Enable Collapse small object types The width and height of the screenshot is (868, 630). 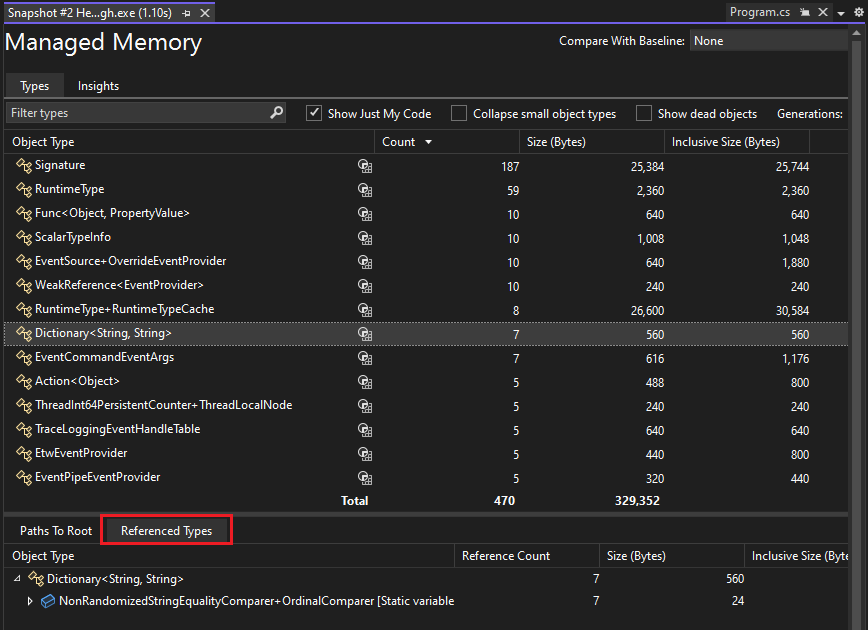tap(458, 113)
